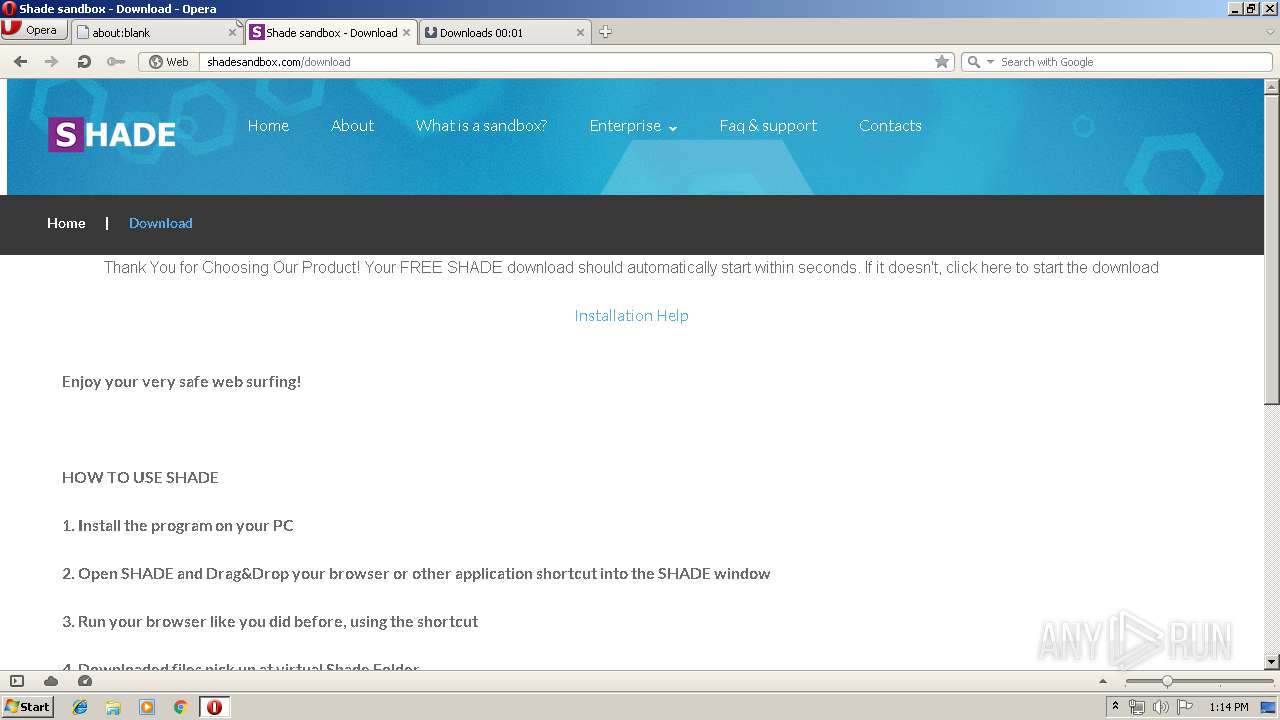
Task: Select text '1. Install the program on your PC'
Action: tap(178, 526)
